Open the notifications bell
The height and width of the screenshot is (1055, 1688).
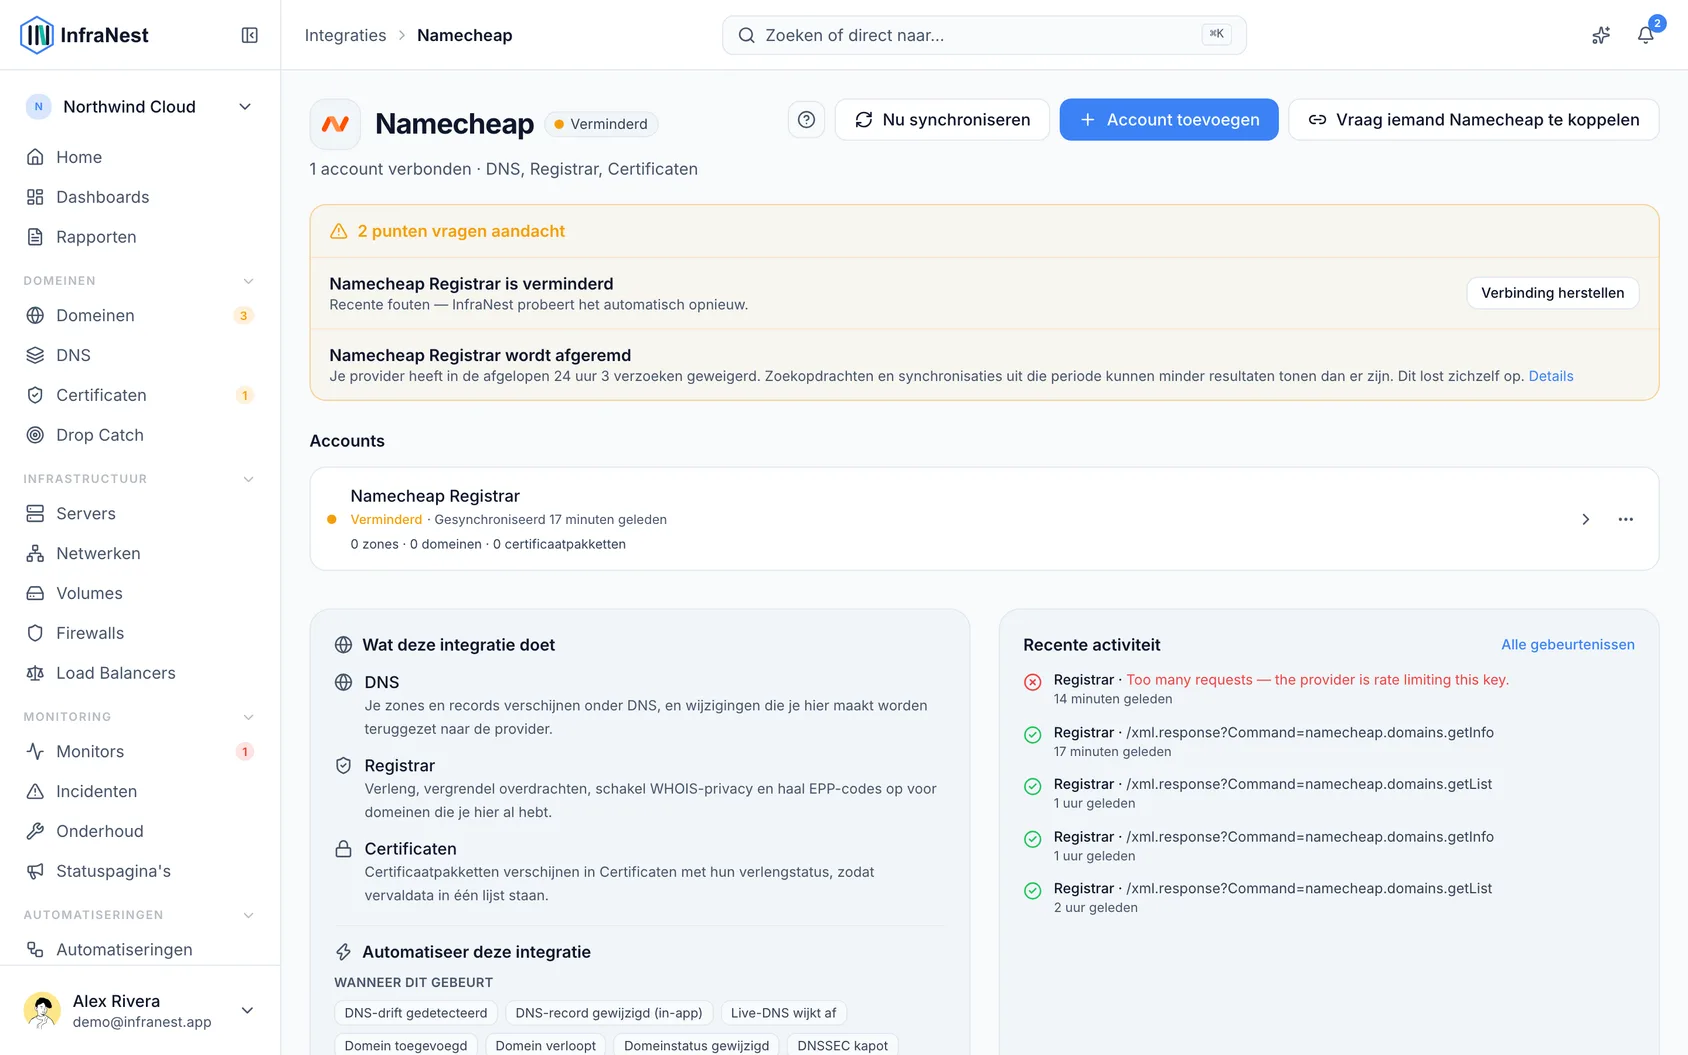pos(1645,35)
